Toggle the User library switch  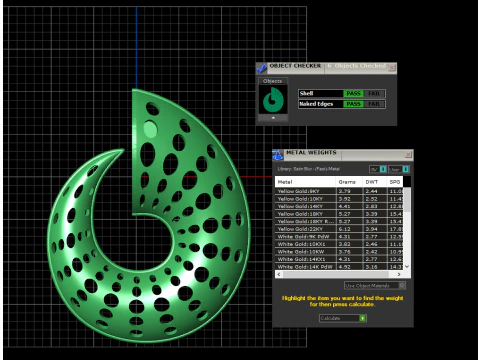[405, 169]
